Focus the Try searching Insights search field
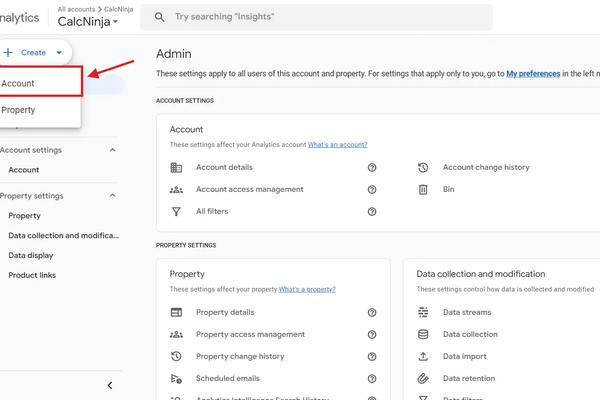The width and height of the screenshot is (600, 400). click(x=317, y=17)
